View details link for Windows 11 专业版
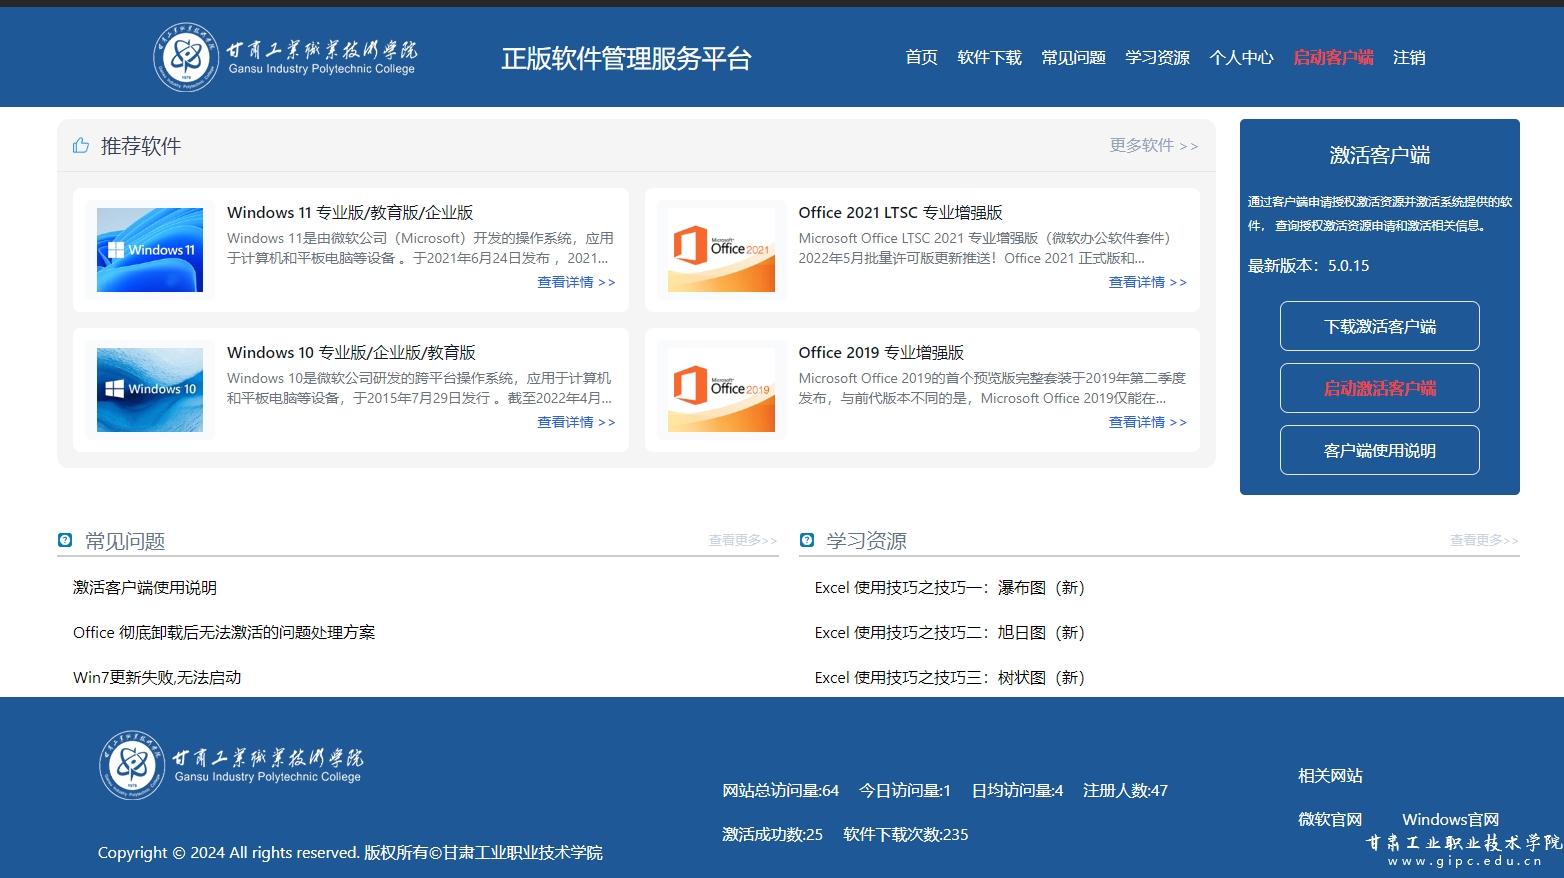 (x=576, y=282)
